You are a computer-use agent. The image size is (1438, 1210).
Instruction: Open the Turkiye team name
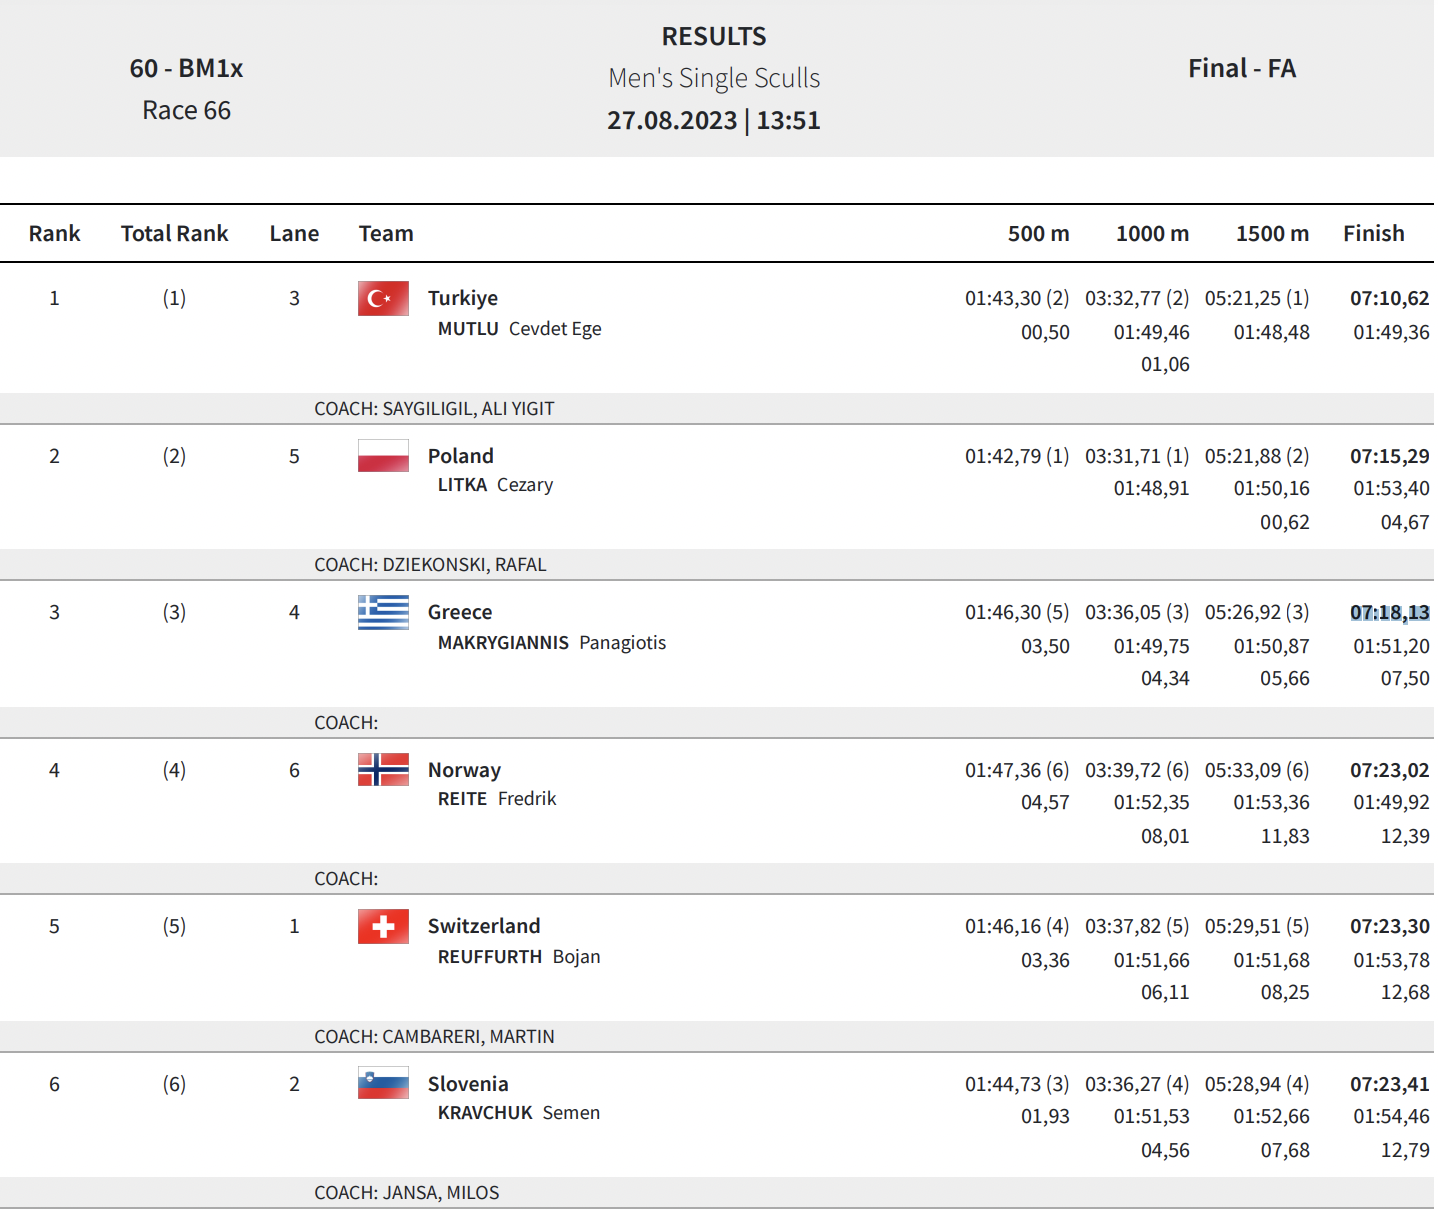point(462,298)
